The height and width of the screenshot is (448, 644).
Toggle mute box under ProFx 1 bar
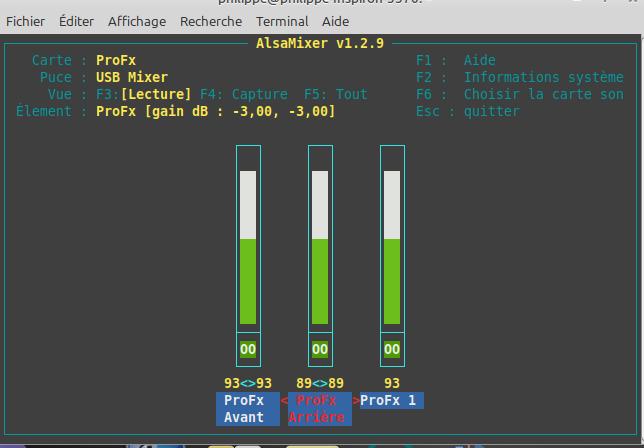pyautogui.click(x=392, y=349)
